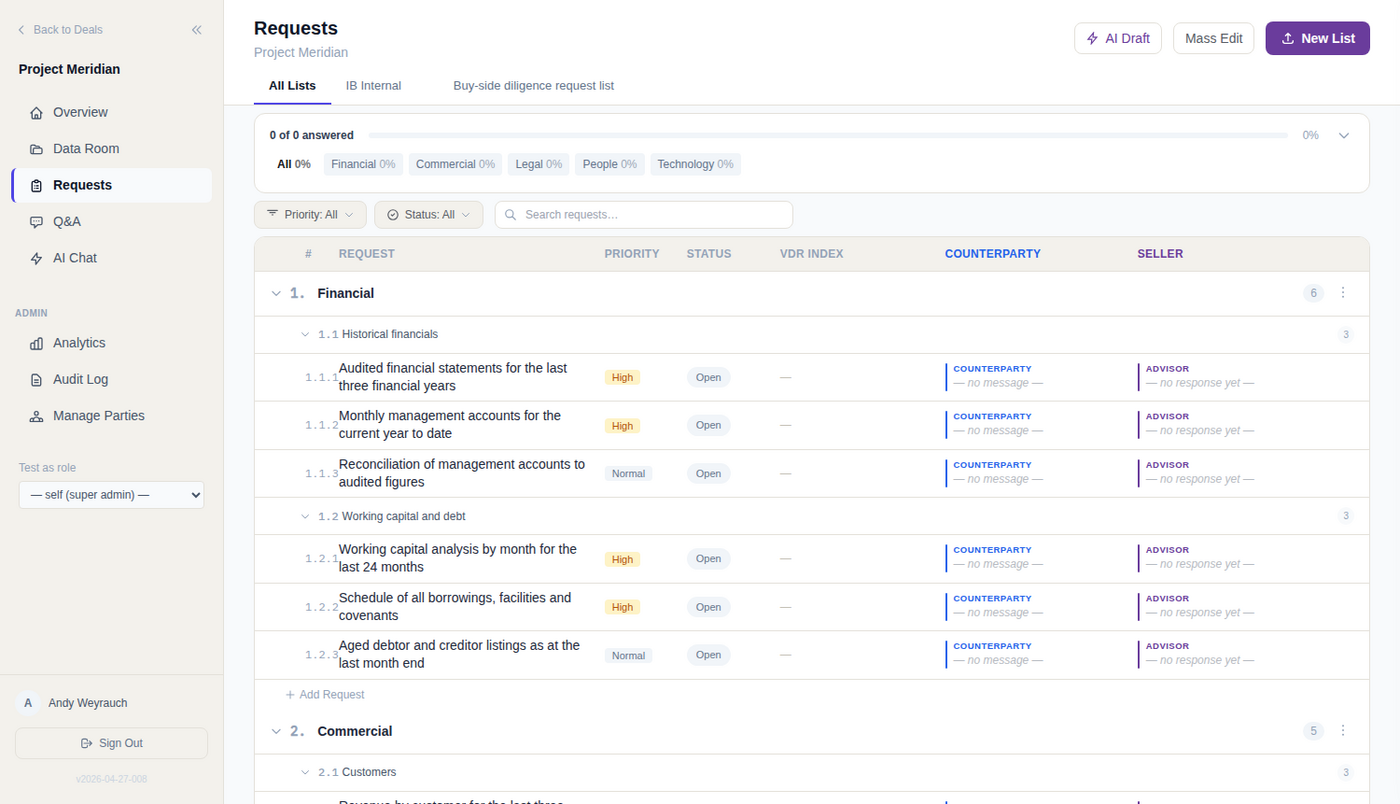Click Add Request under Financial section
This screenshot has width=1400, height=804.
(x=325, y=695)
